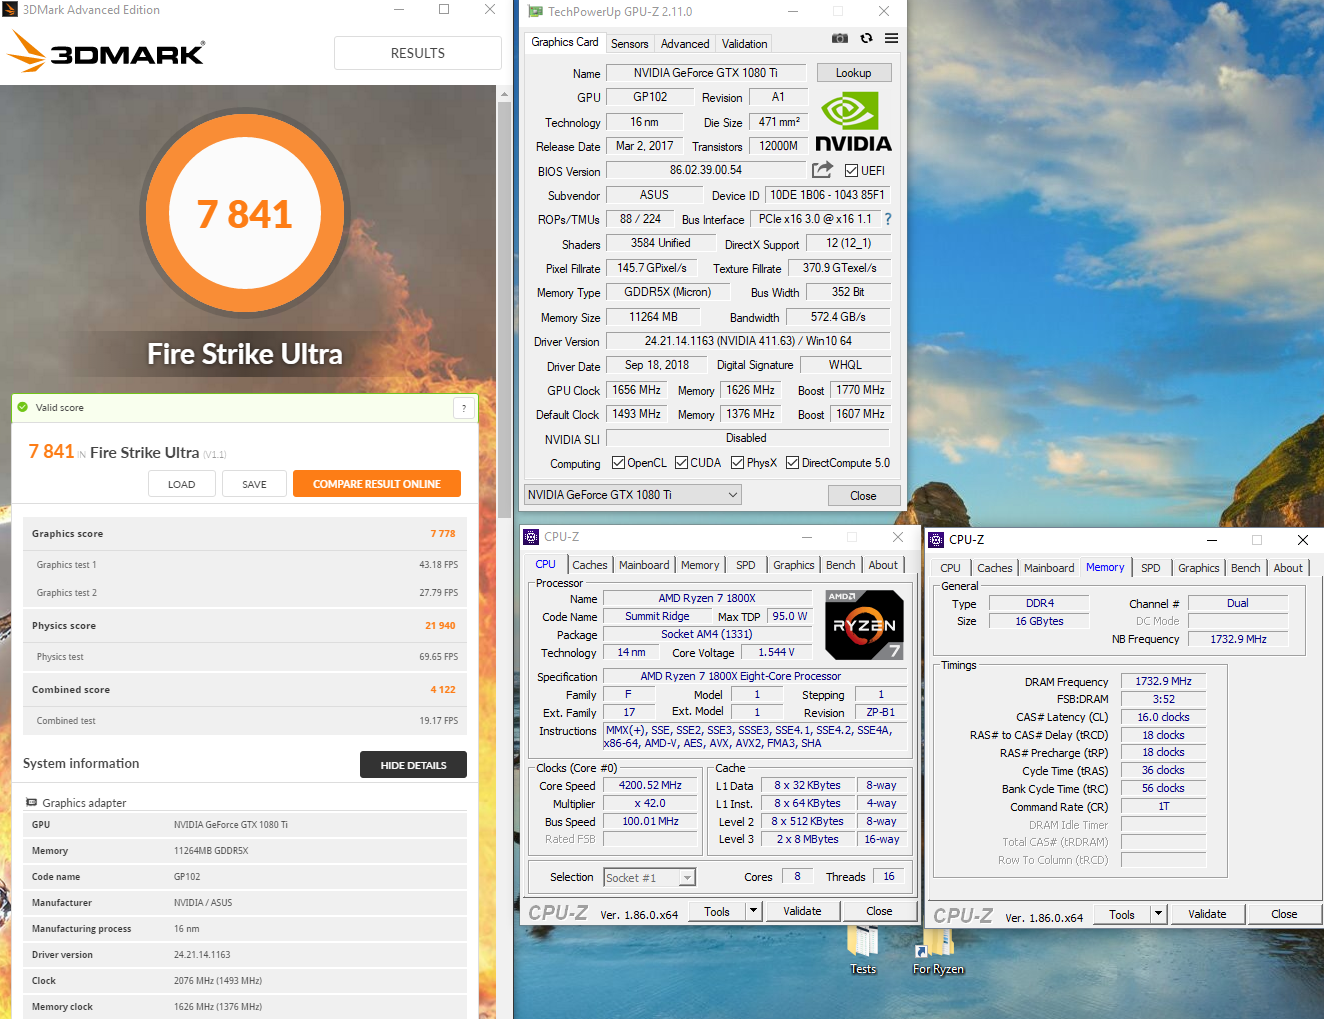The height and width of the screenshot is (1019, 1324).
Task: Click the CPU-Z CPU window title icon
Action: click(532, 537)
